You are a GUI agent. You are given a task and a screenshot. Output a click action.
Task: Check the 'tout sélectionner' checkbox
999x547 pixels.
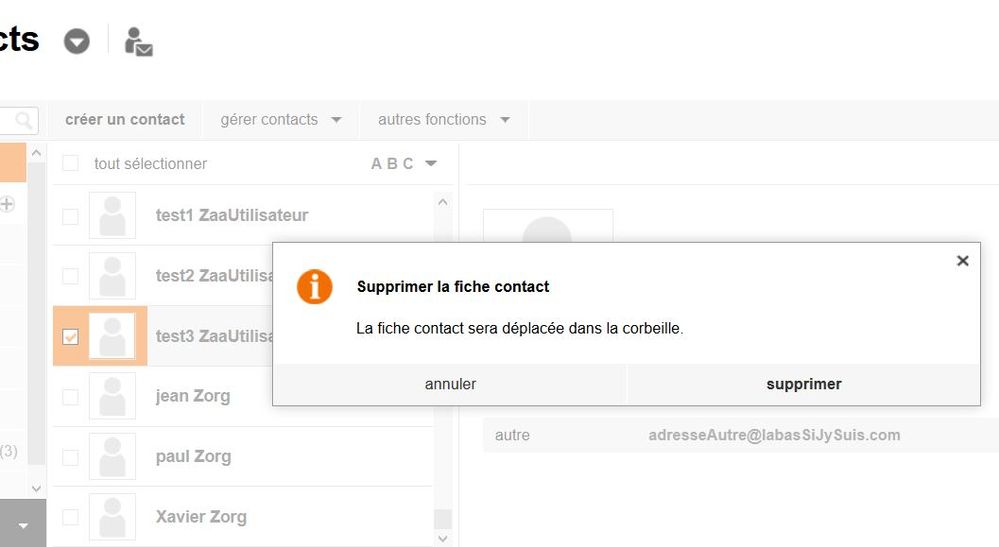point(70,163)
